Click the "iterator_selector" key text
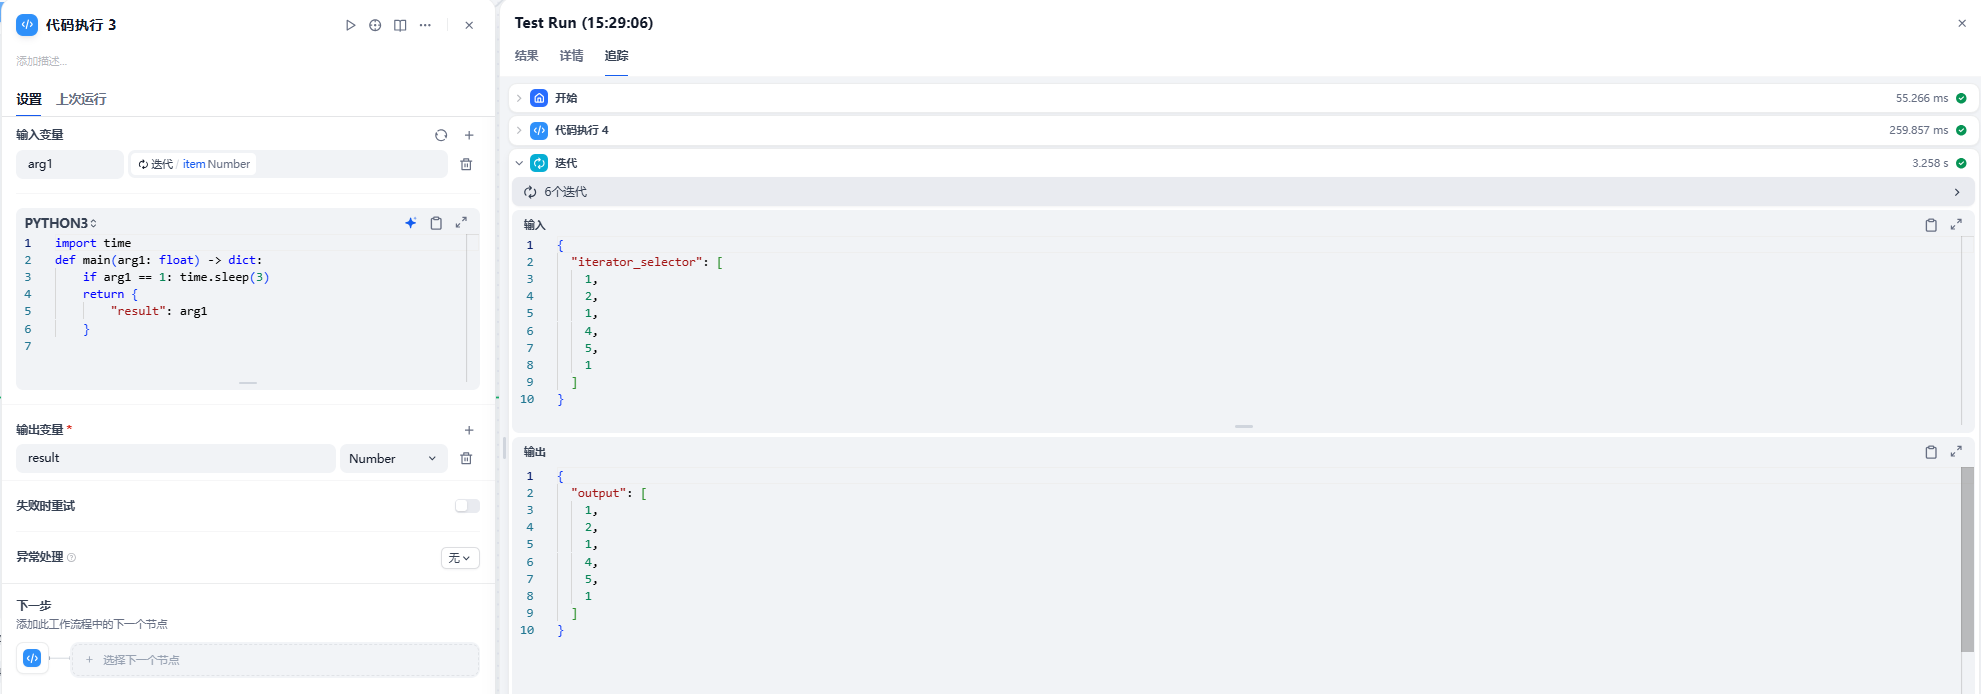1981x694 pixels. click(637, 262)
